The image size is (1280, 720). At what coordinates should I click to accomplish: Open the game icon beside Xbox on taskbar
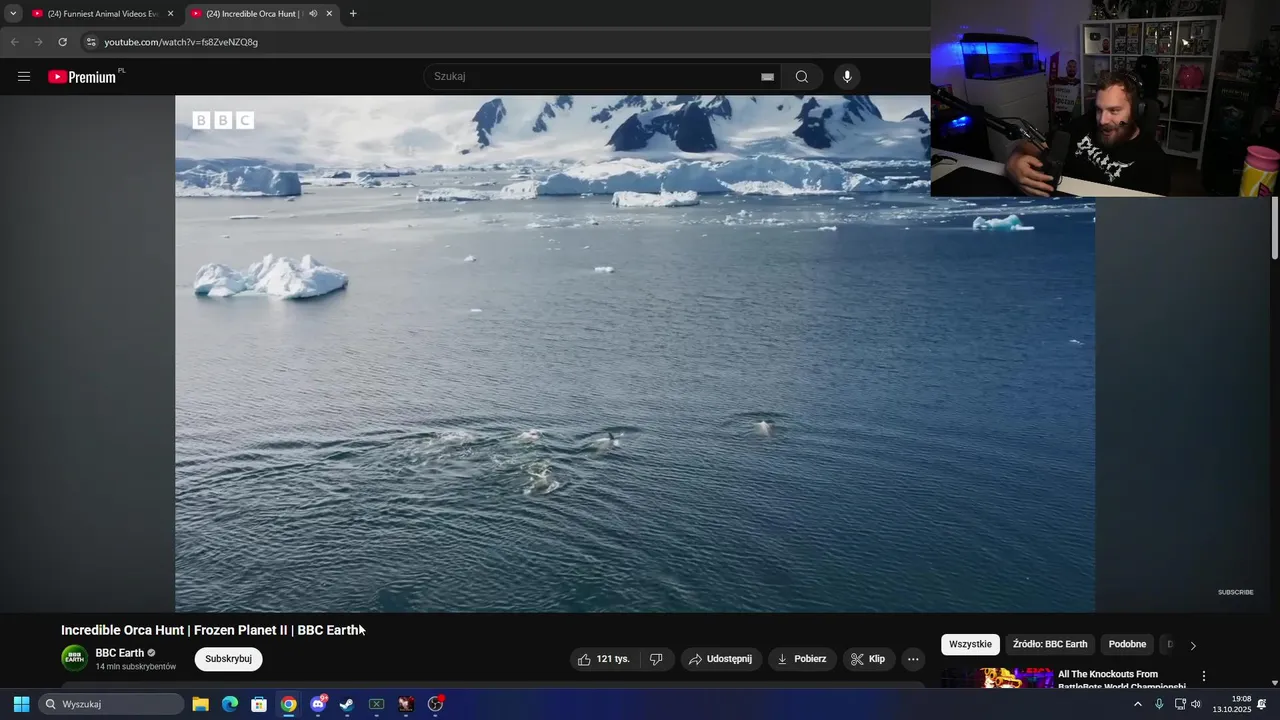(406, 704)
